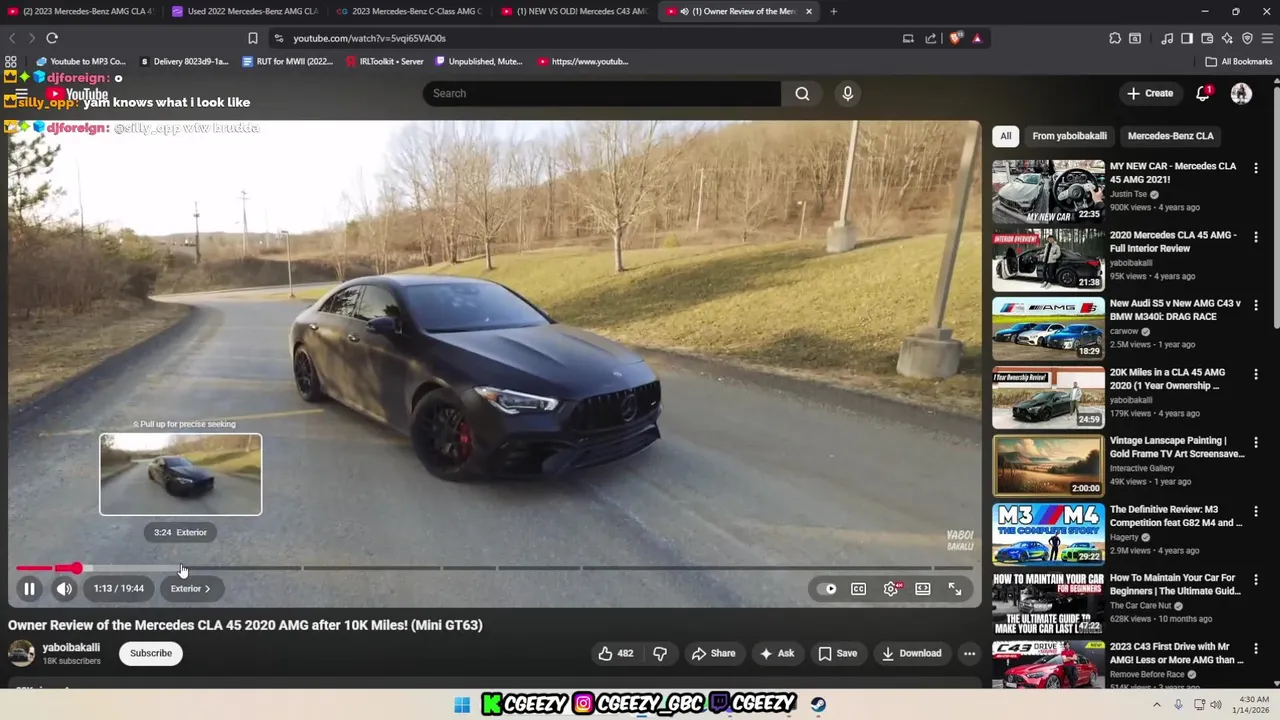The width and height of the screenshot is (1280, 720).
Task: Select the All filter chip
Action: (x=1005, y=136)
